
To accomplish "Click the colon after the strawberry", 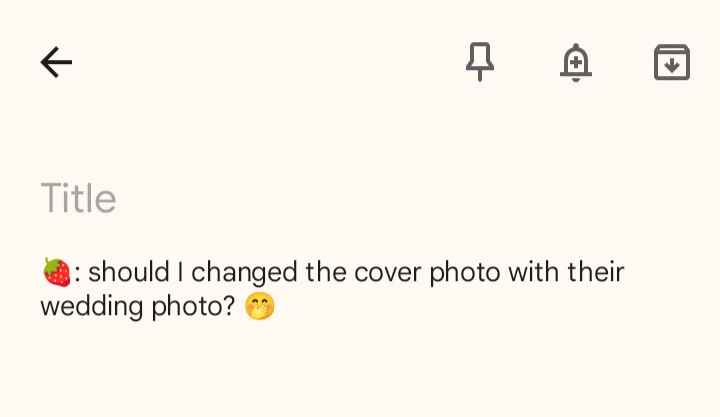I will point(77,274).
